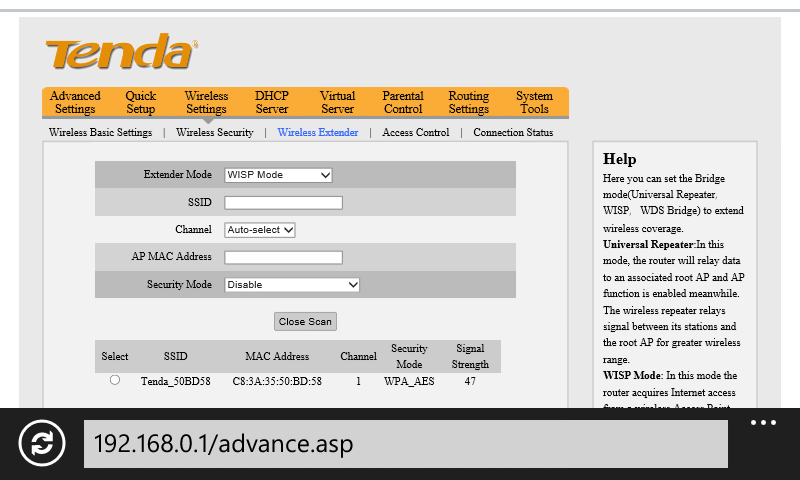Click the WISP Mode help term
Viewport: 800px width, 480px height.
pyautogui.click(x=632, y=375)
